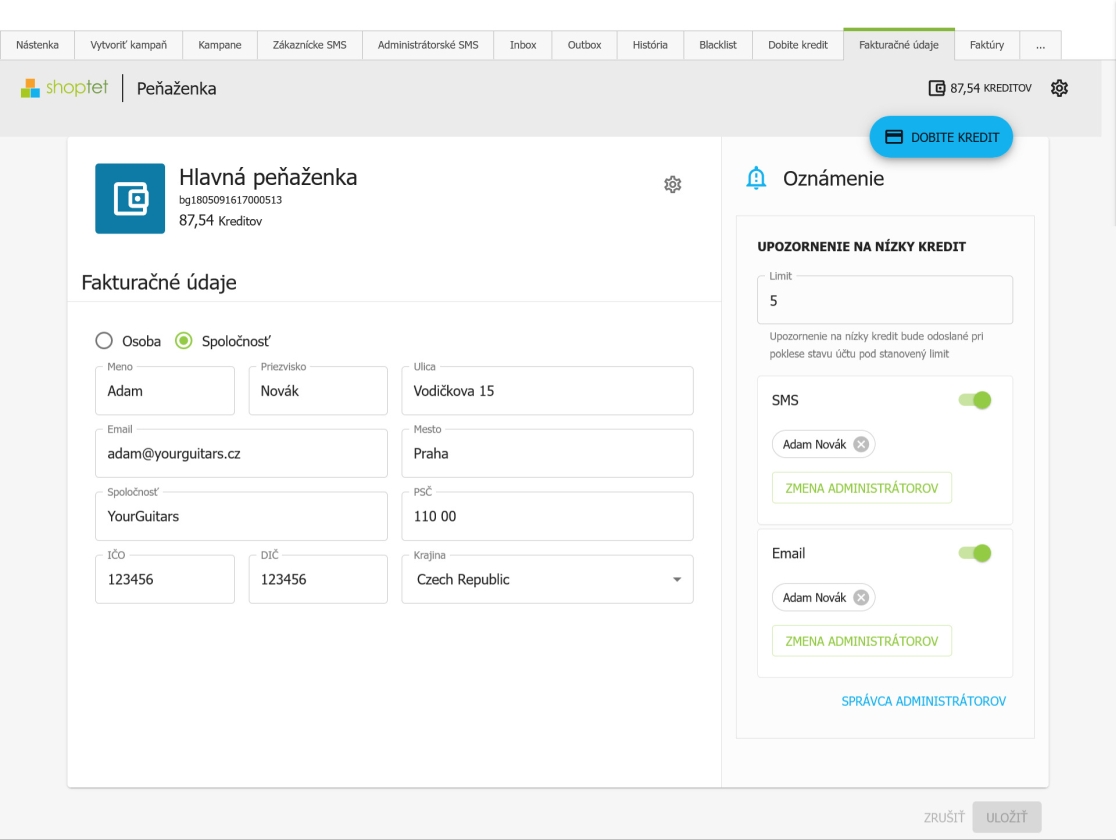1116x840 pixels.
Task: Remove Adam Novák from SMS recipients
Action: click(861, 444)
